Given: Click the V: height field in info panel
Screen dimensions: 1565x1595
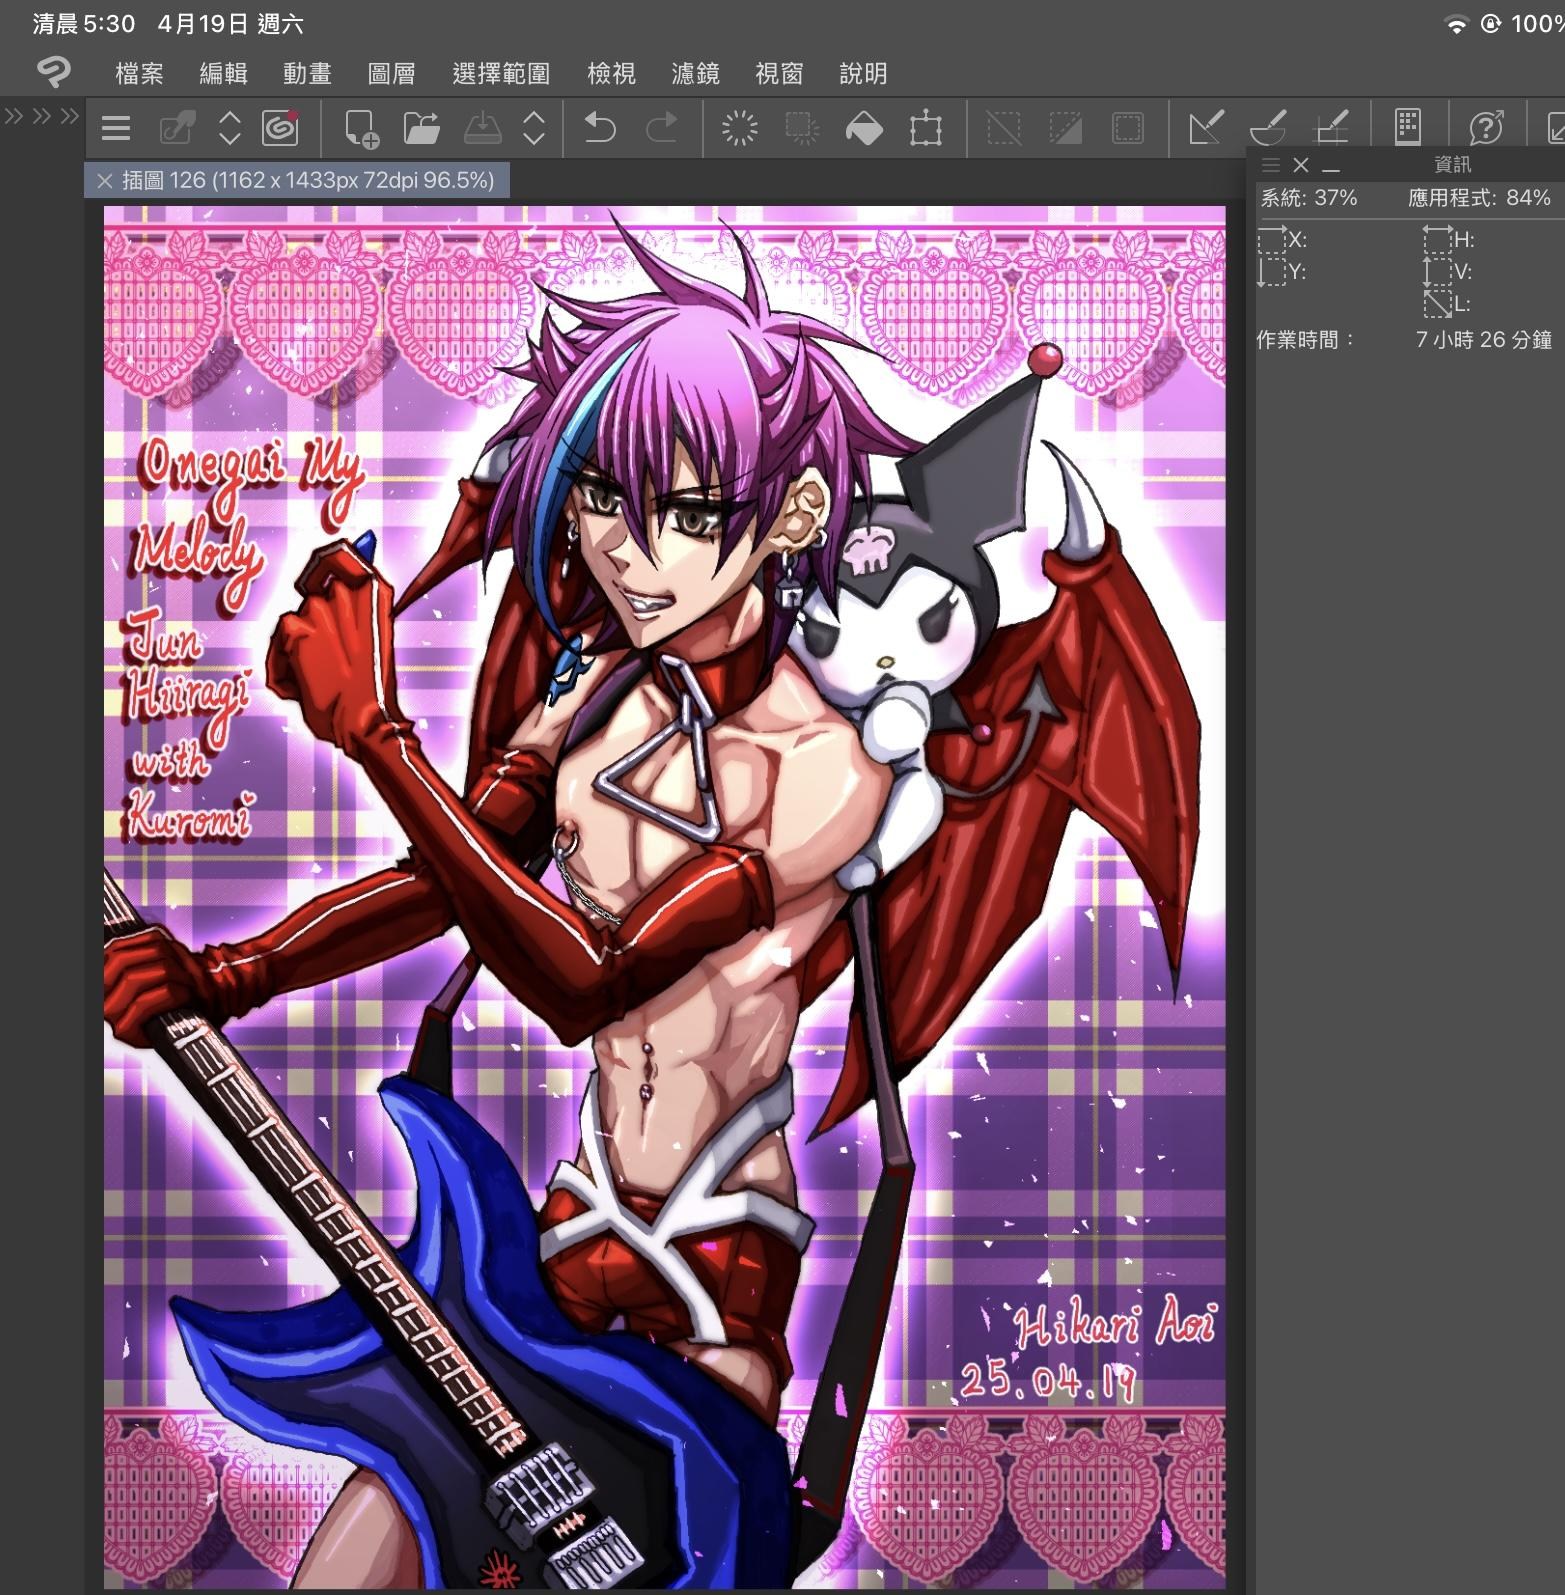Looking at the screenshot, I should pos(1448,271).
